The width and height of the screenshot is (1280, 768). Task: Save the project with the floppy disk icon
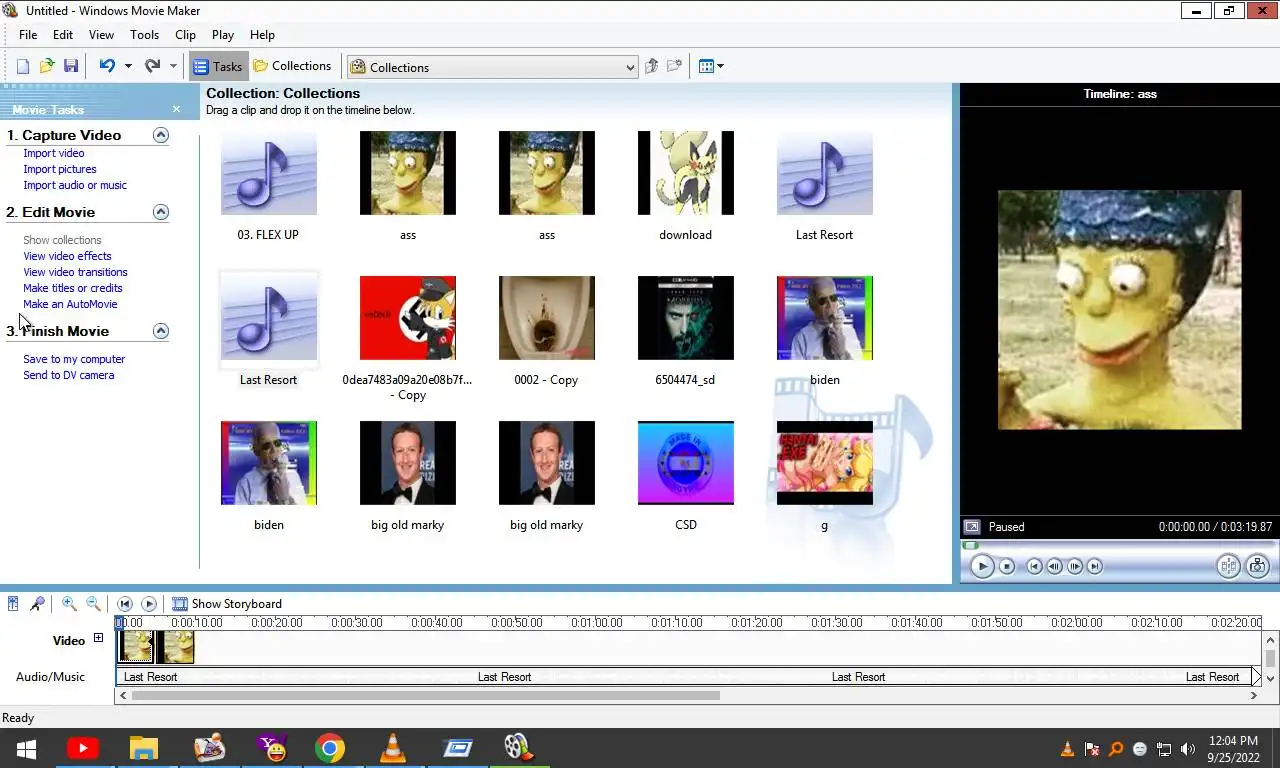71,66
